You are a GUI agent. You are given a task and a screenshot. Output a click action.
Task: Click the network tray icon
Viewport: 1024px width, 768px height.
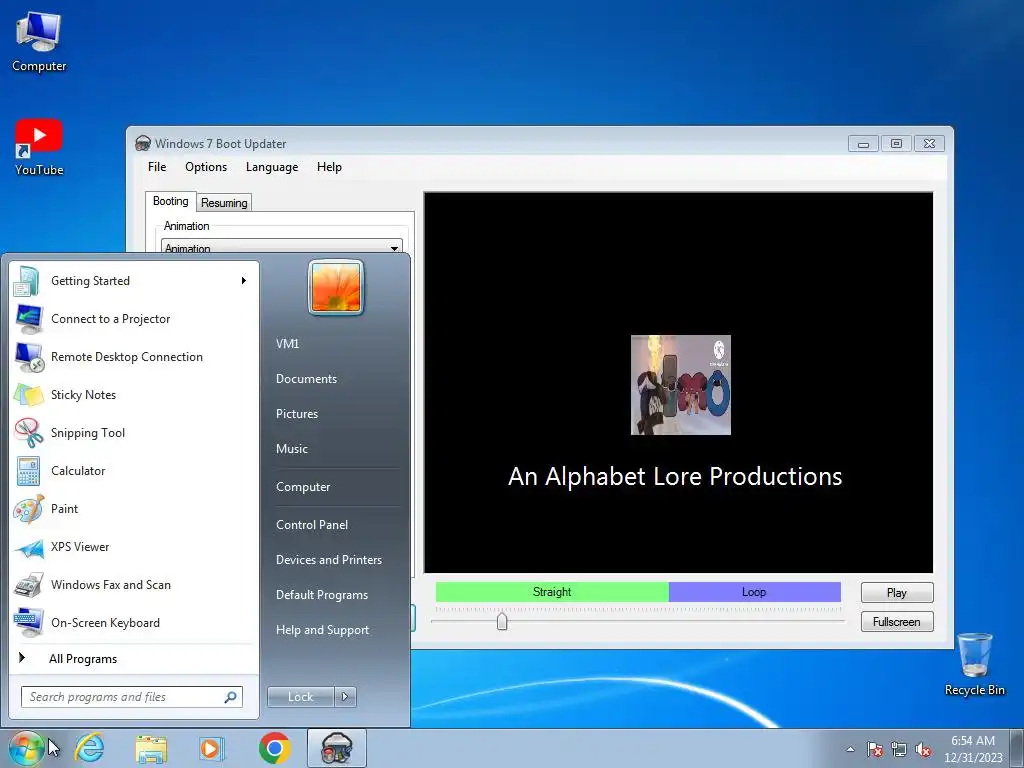(899, 750)
